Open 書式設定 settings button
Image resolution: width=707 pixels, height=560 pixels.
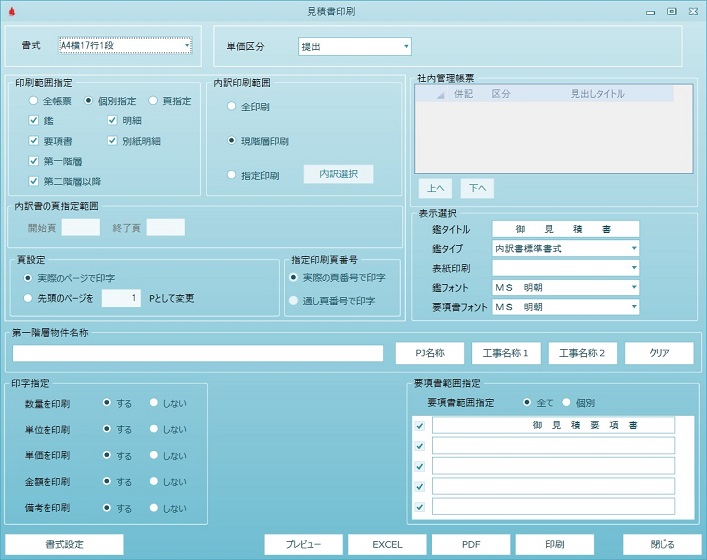tap(64, 545)
